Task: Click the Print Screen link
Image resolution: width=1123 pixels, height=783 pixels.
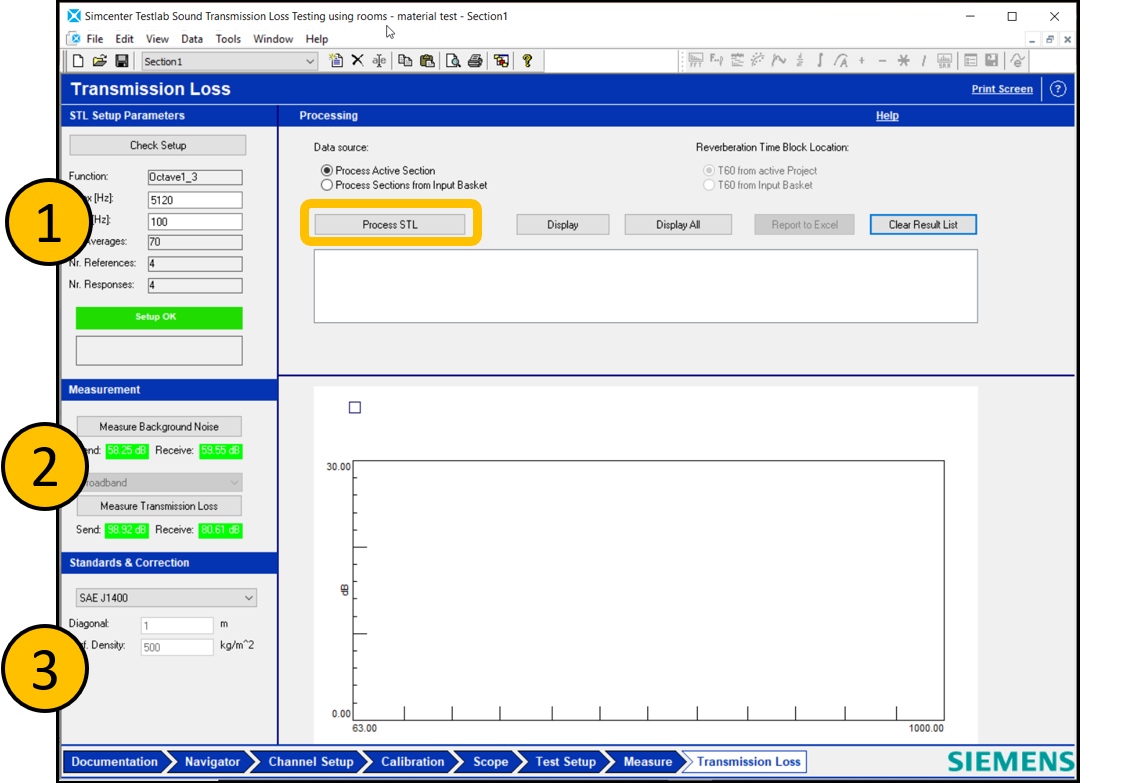Action: (x=1002, y=89)
